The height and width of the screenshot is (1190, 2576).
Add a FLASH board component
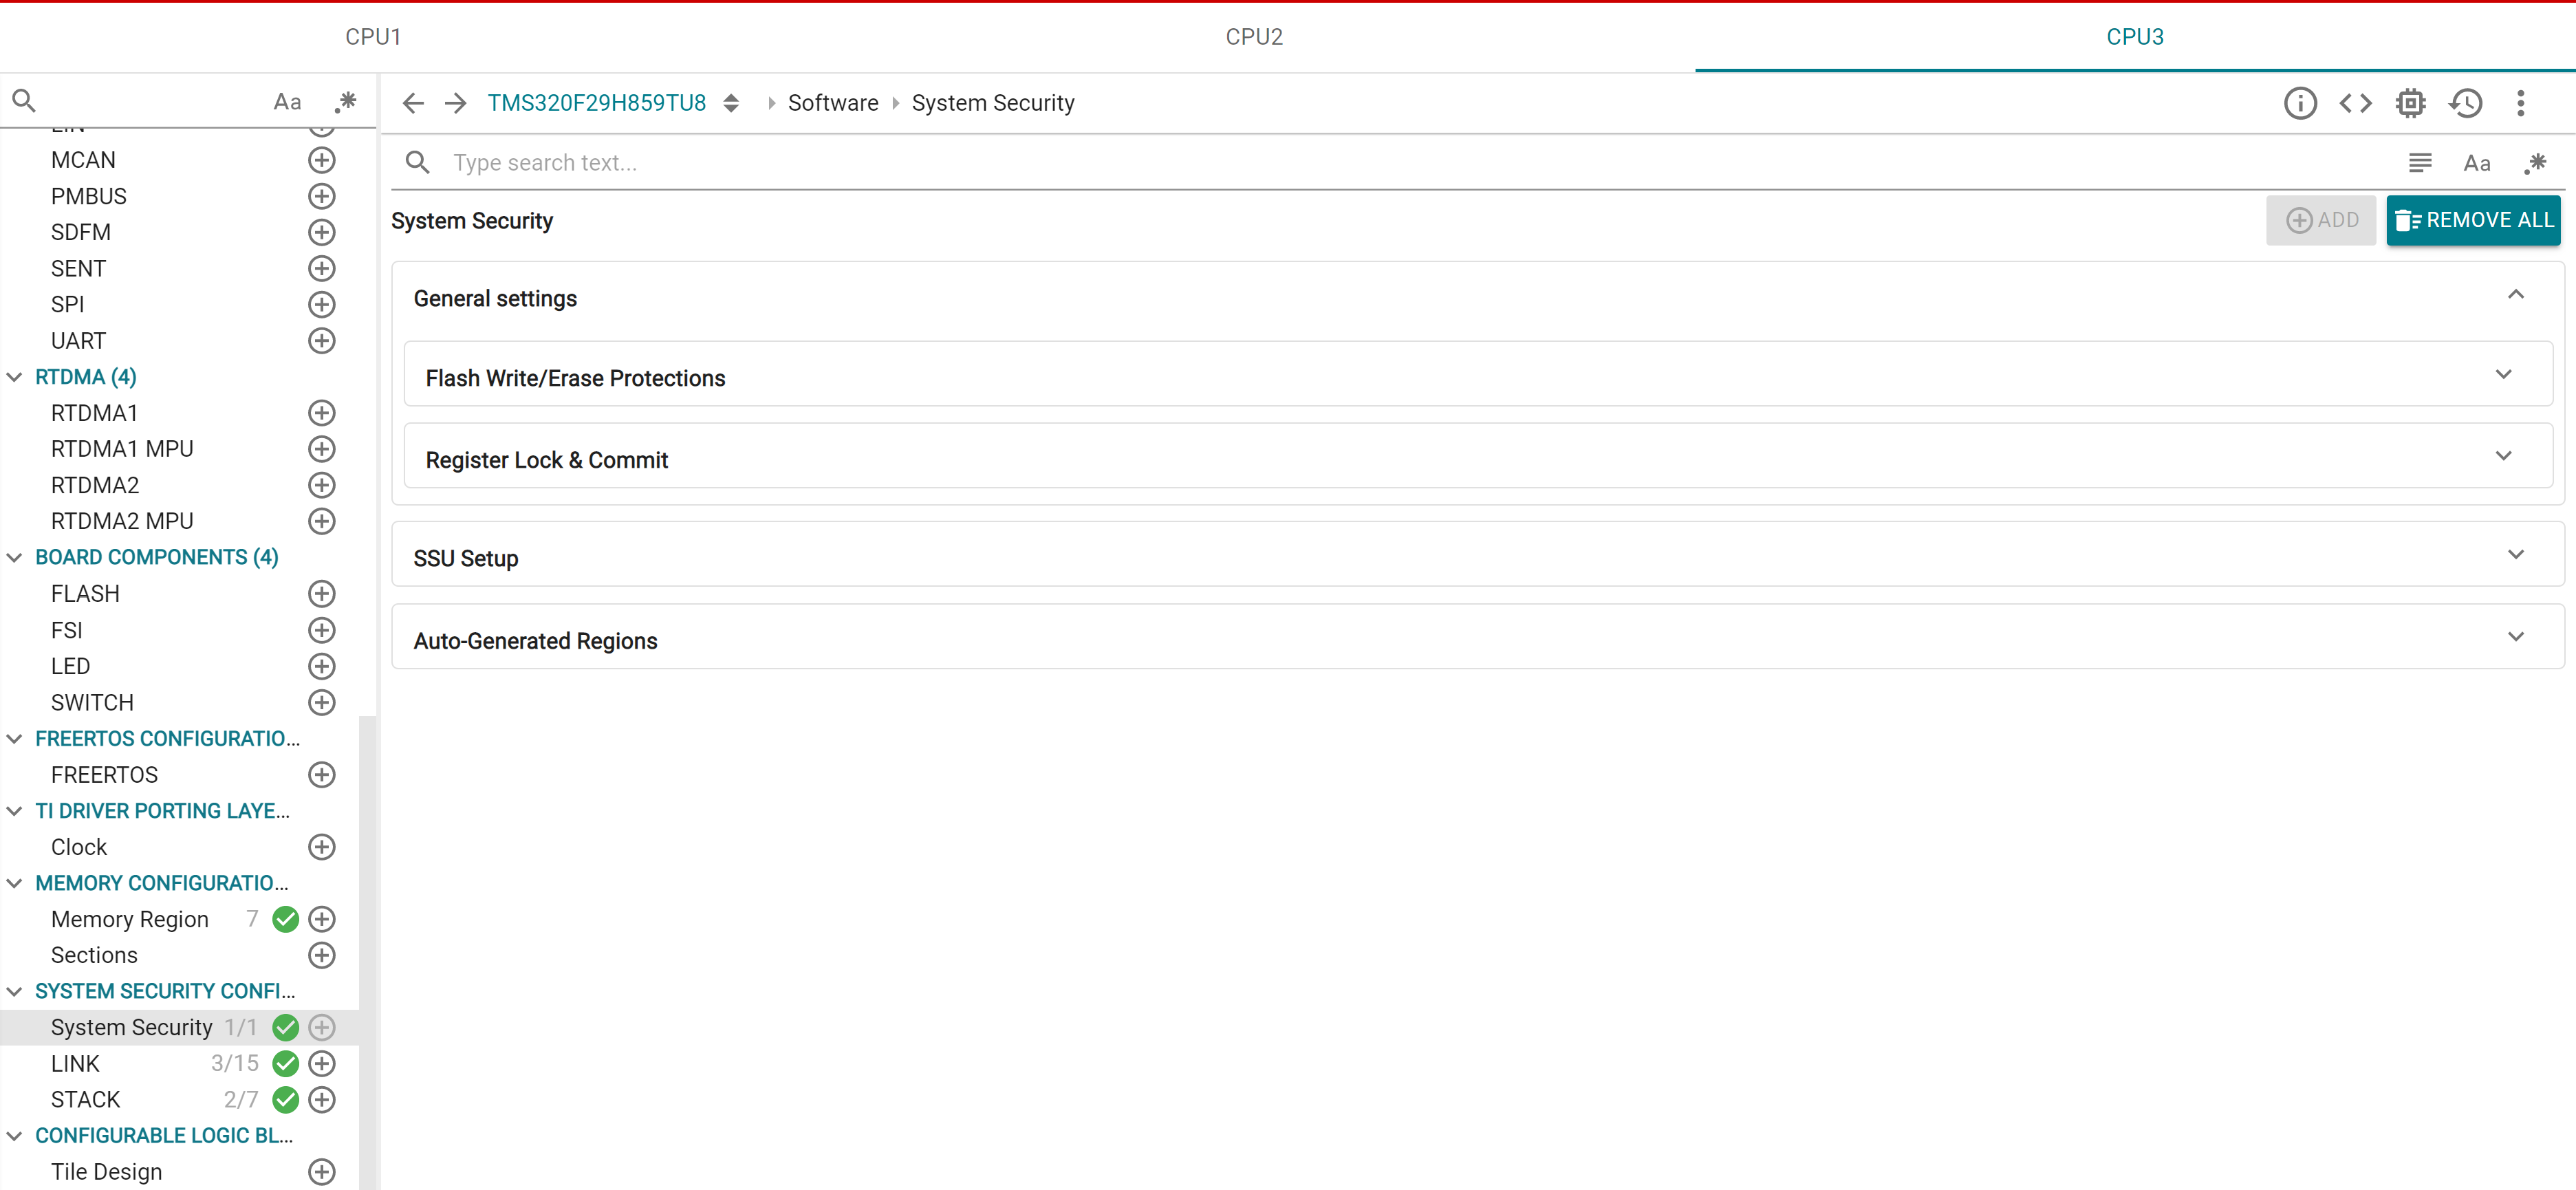coord(321,593)
